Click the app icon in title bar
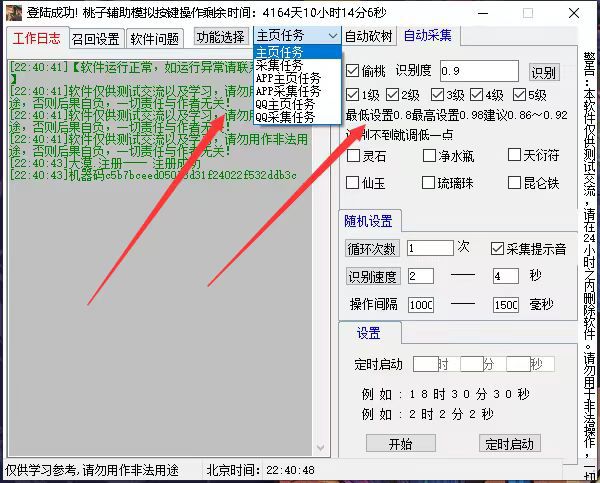 tap(14, 13)
